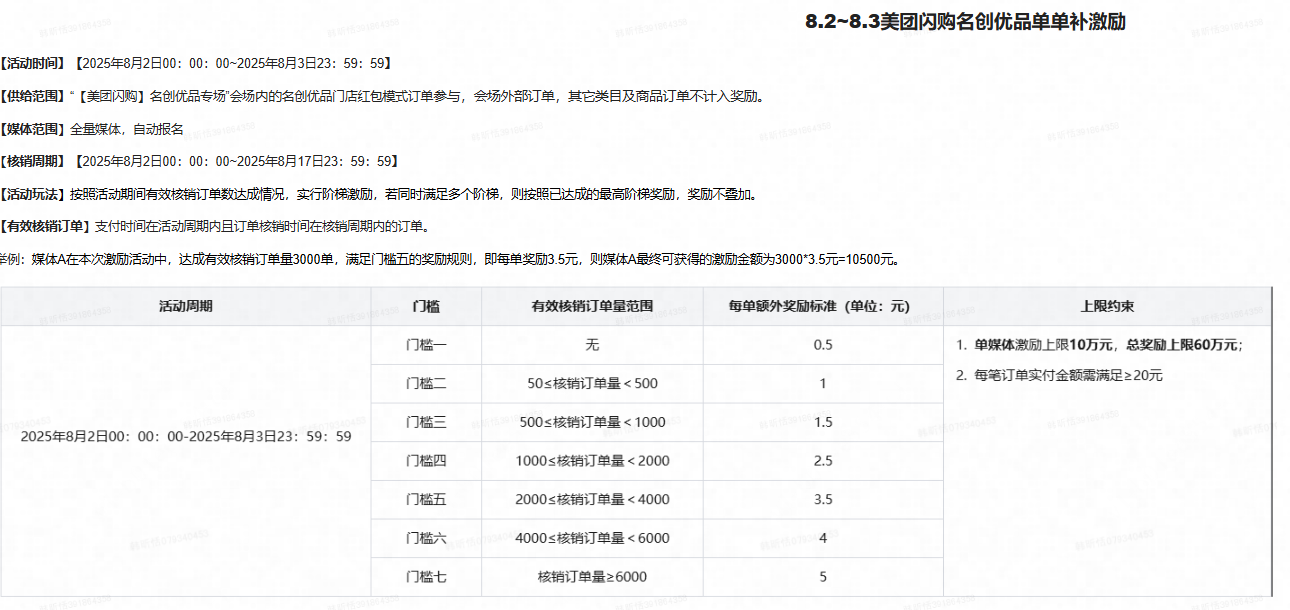
Task: Click the title 8.2~8.3美团闪购名创优品单单补激励
Action: coord(965,22)
